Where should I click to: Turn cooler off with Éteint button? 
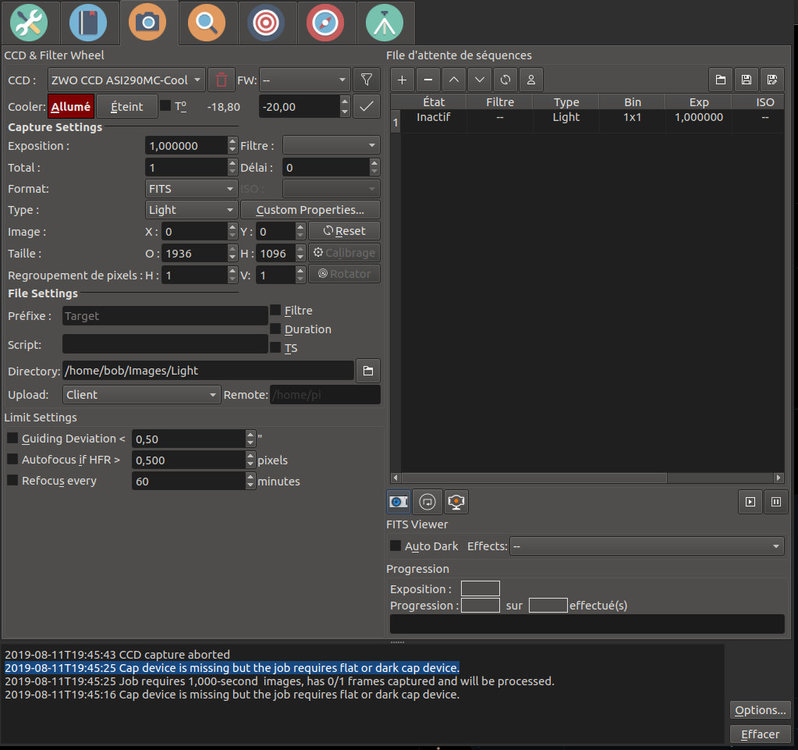[x=127, y=107]
